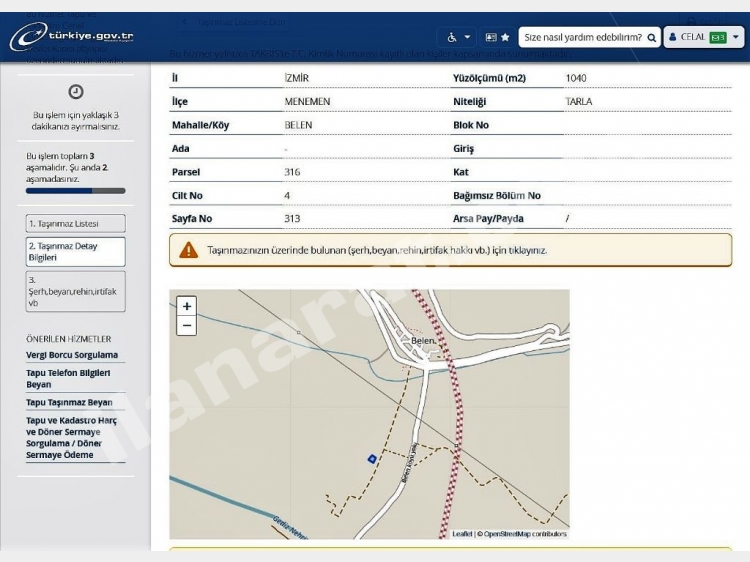
Task: Click the OpenStreetMap contributors link
Action: click(525, 534)
